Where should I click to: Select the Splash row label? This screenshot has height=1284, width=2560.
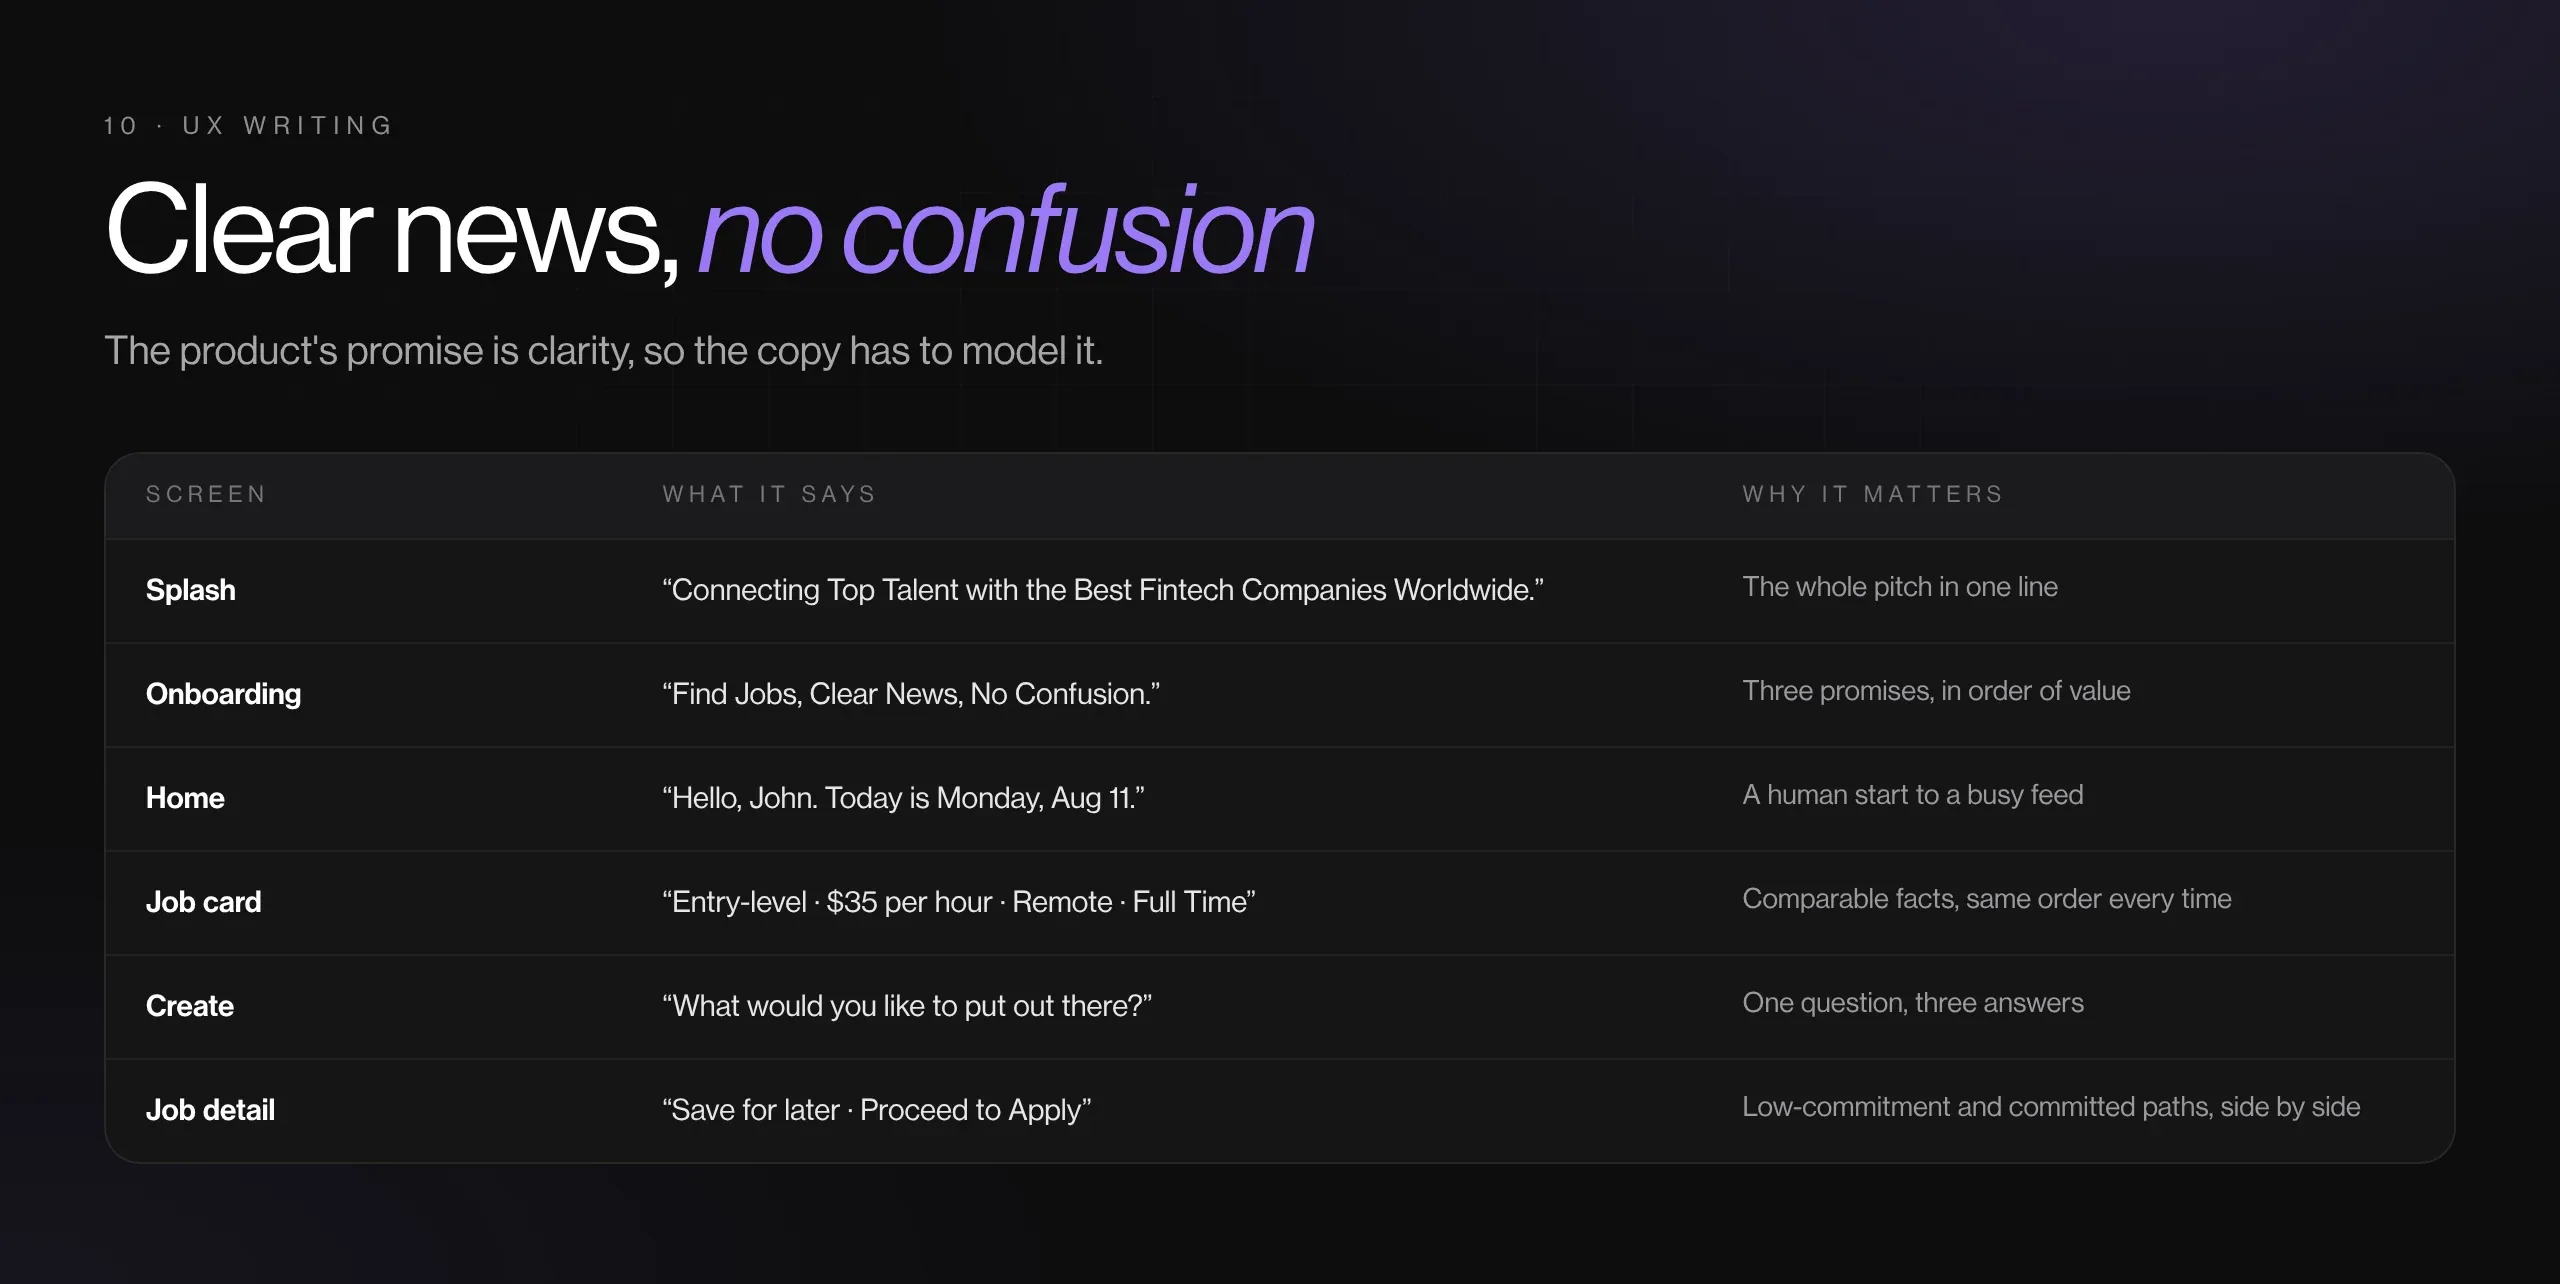click(191, 590)
